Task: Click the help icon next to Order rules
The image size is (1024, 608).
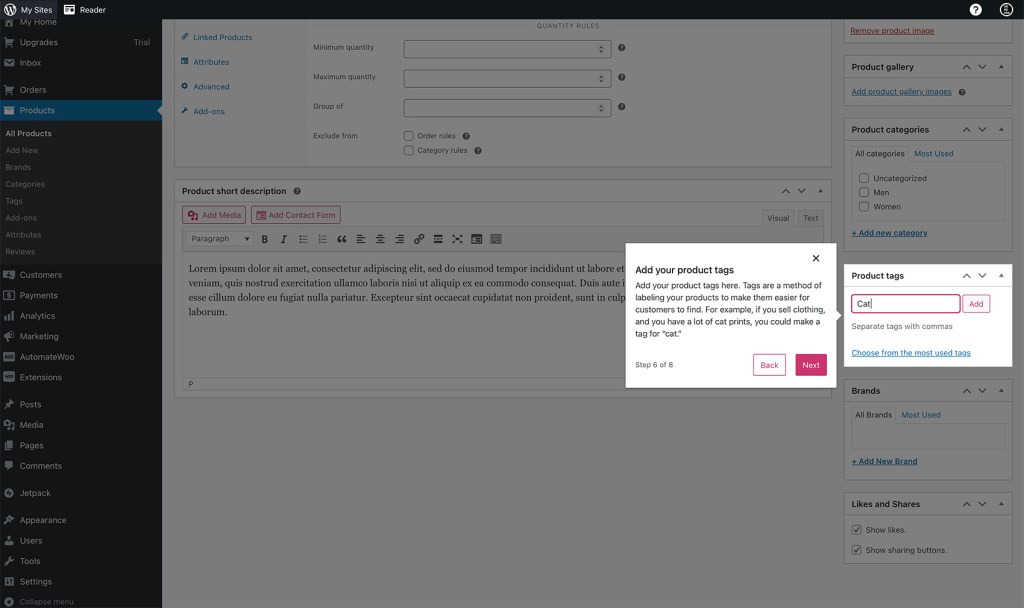Action: pyautogui.click(x=466, y=136)
